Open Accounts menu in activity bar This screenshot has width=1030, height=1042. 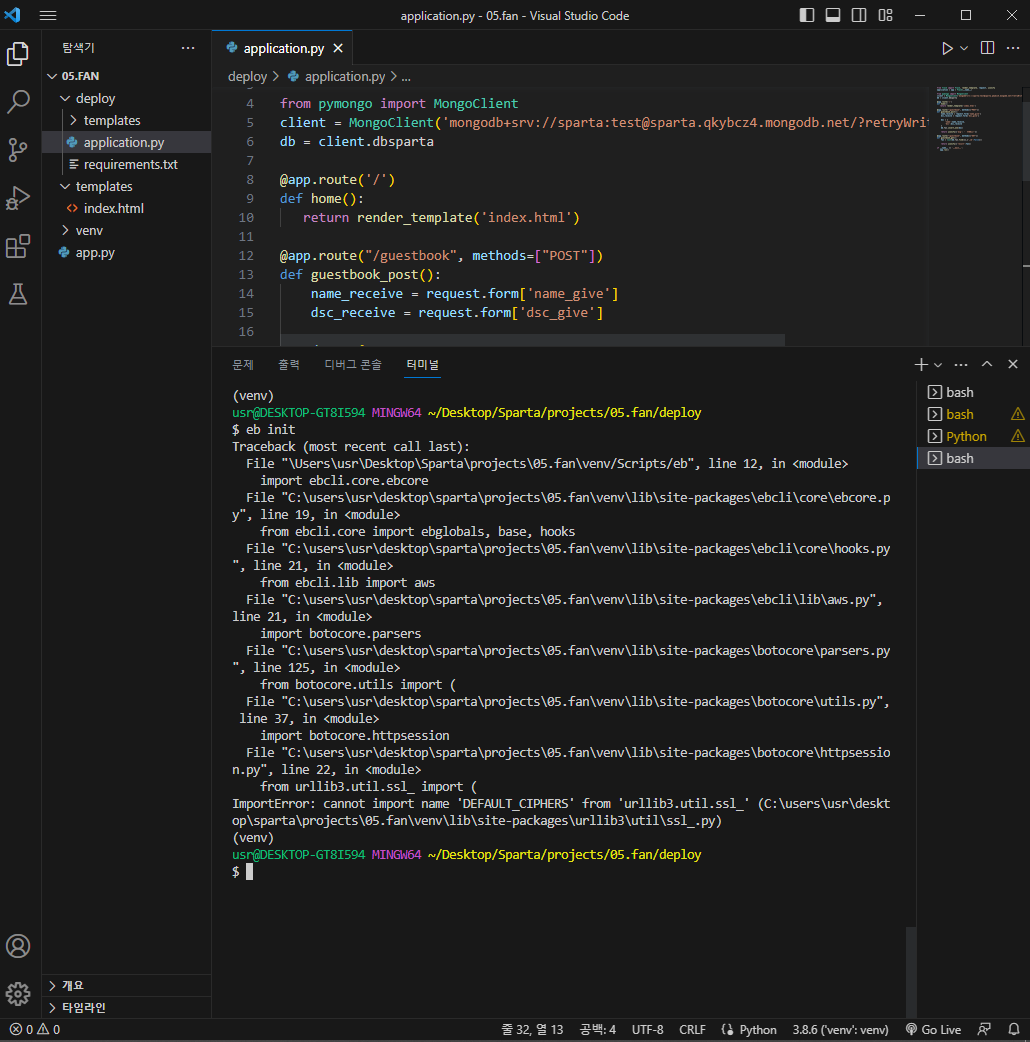click(18, 946)
